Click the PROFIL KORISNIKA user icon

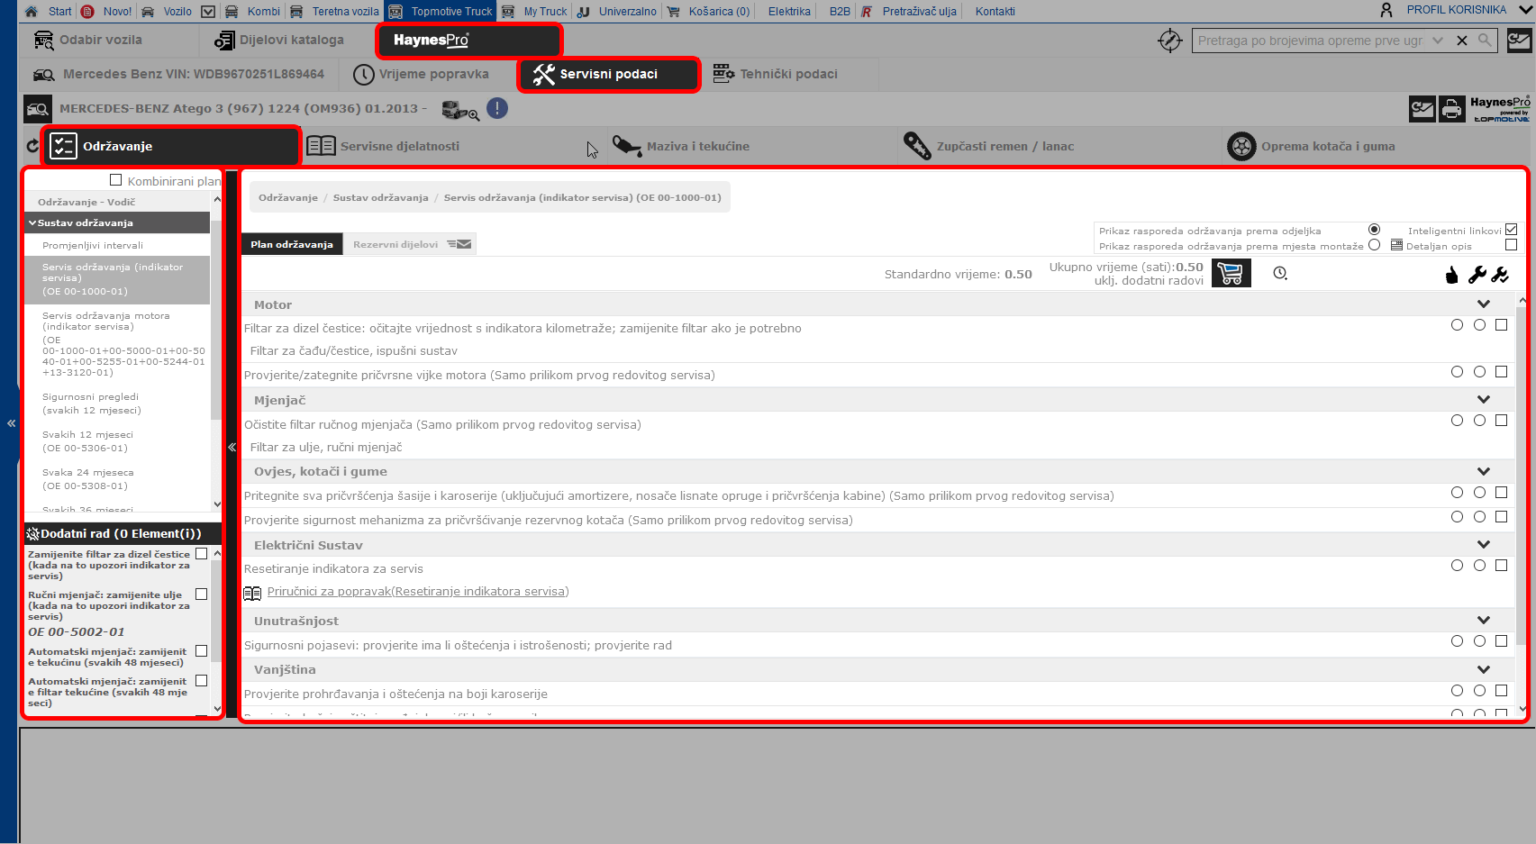1386,10
